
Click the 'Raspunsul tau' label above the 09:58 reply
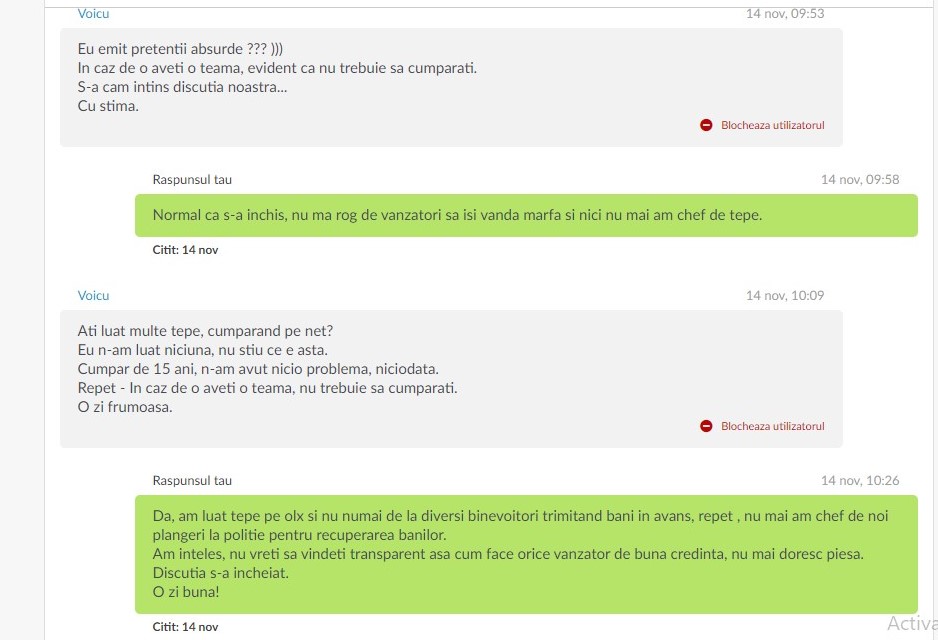point(192,179)
